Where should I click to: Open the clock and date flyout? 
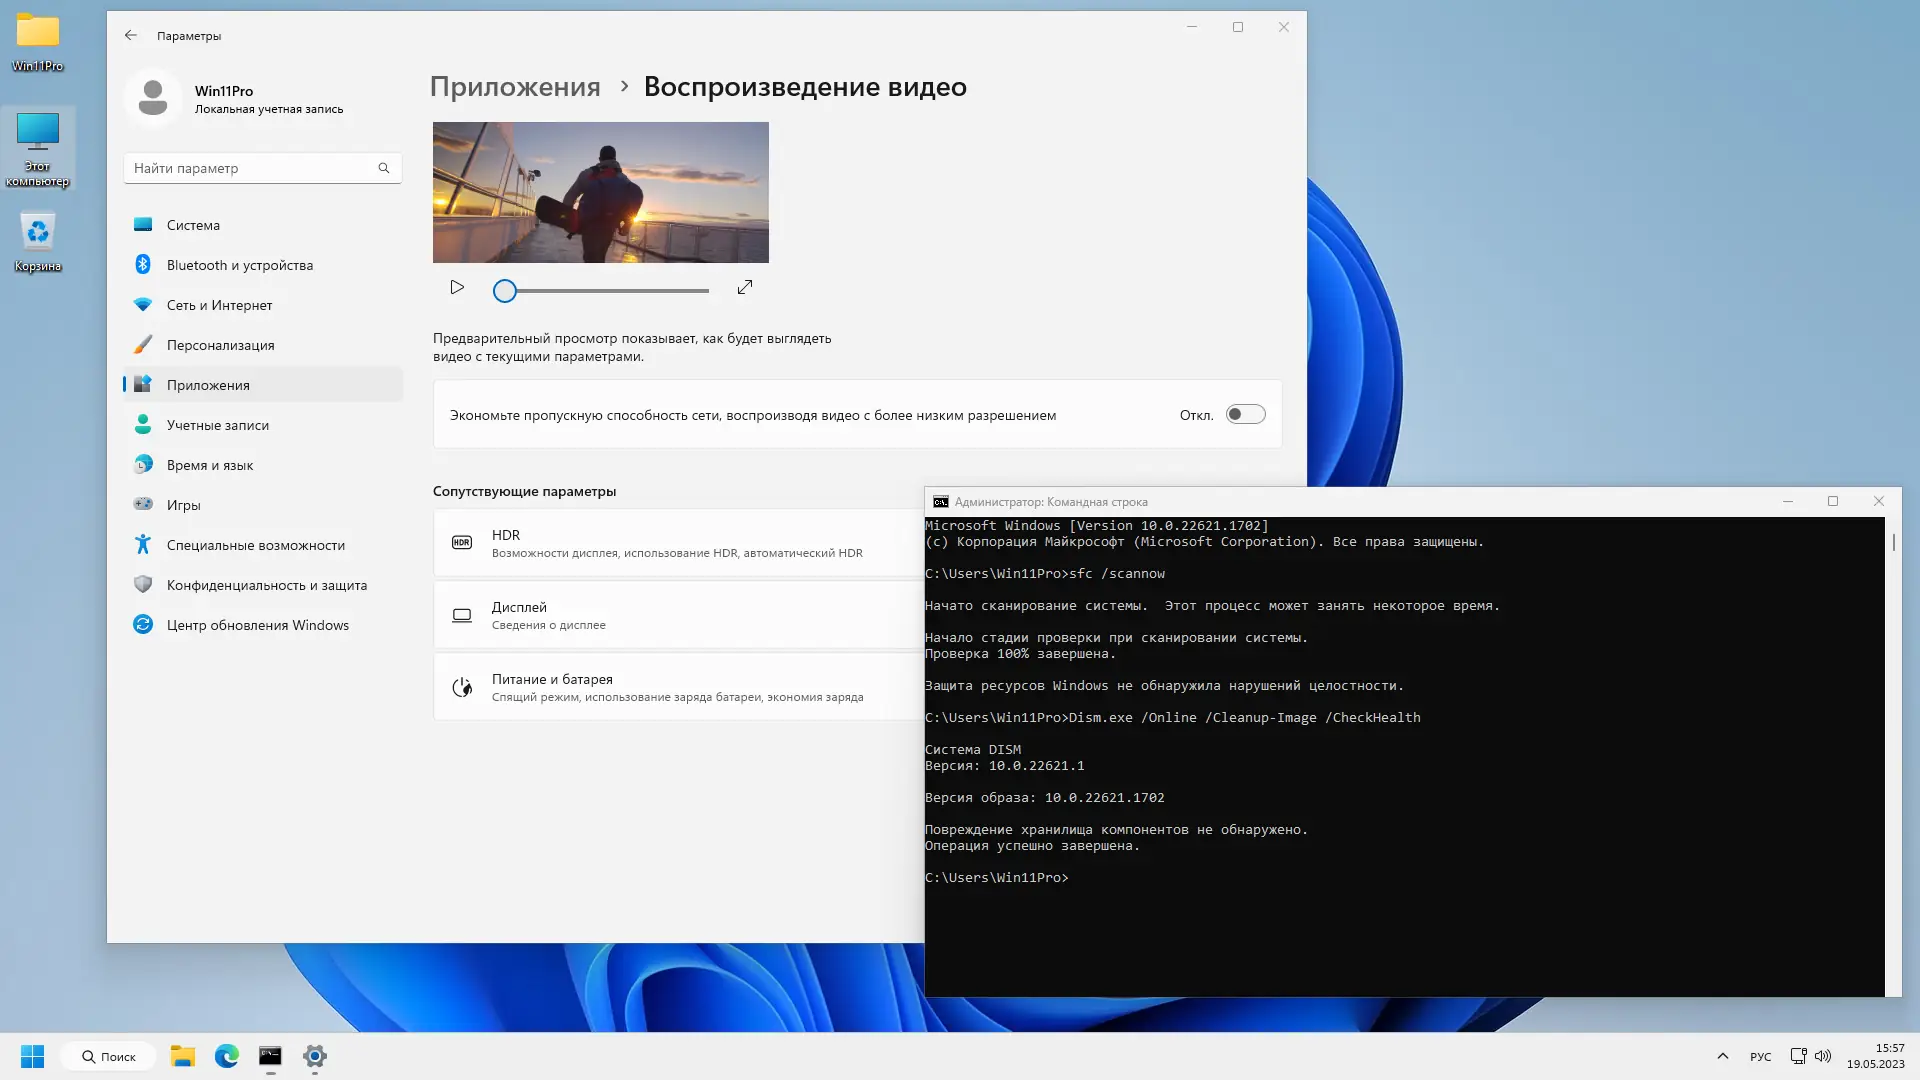(1875, 1056)
